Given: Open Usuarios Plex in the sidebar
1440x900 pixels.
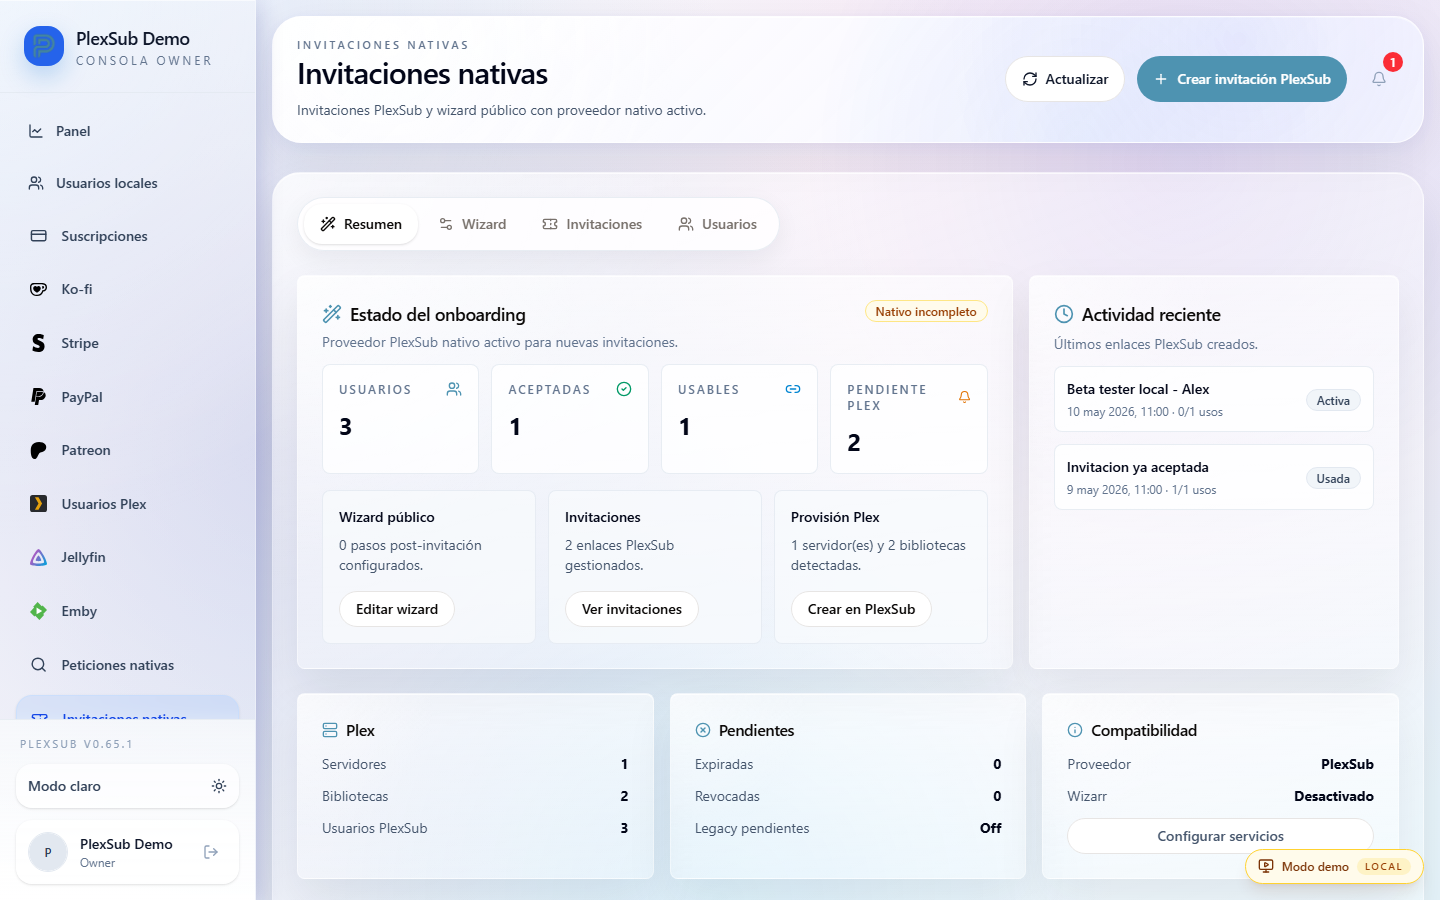Looking at the screenshot, I should click(x=127, y=504).
